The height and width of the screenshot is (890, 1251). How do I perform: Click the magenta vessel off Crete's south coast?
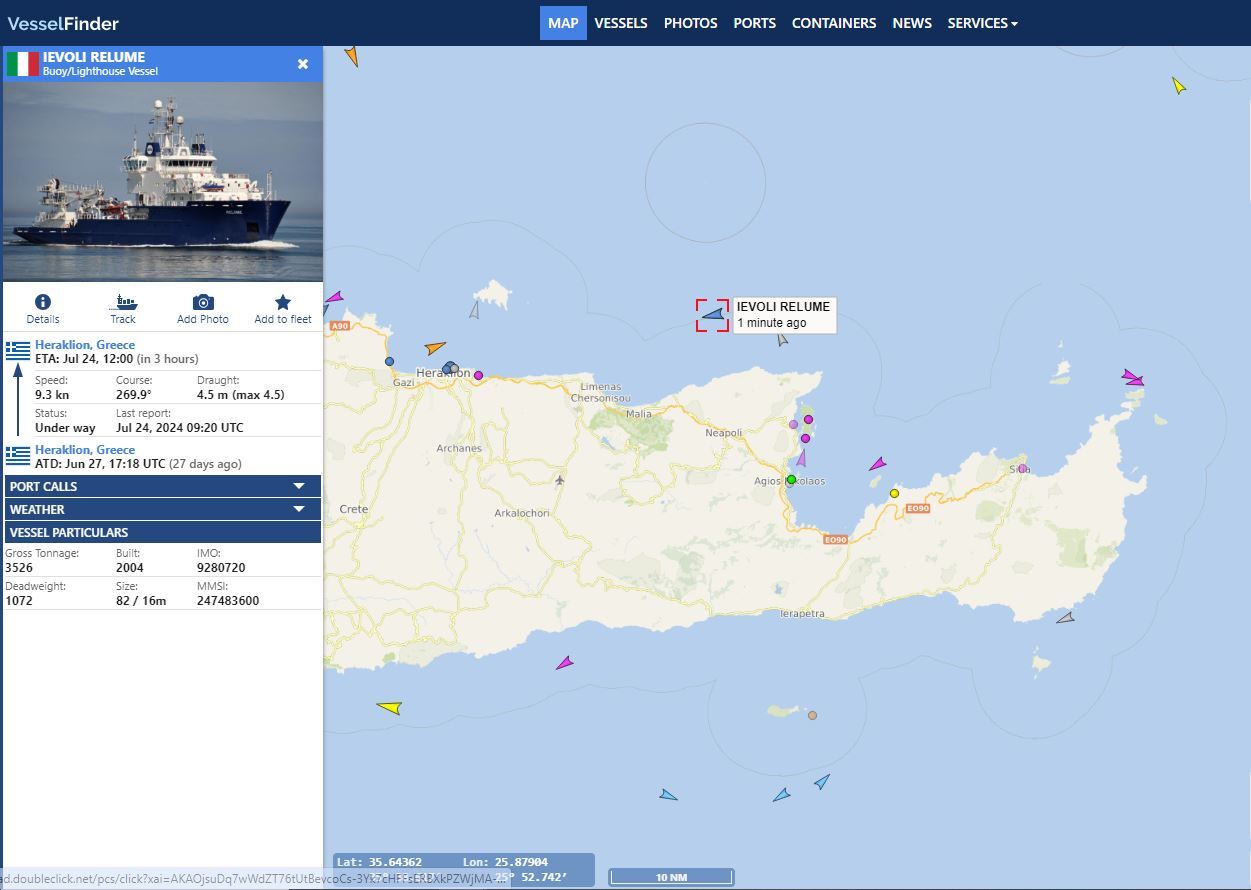565,663
